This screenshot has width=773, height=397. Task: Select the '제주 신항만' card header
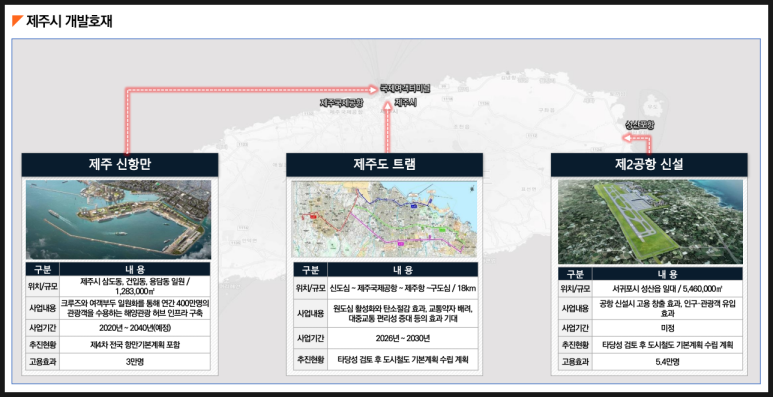click(120, 164)
